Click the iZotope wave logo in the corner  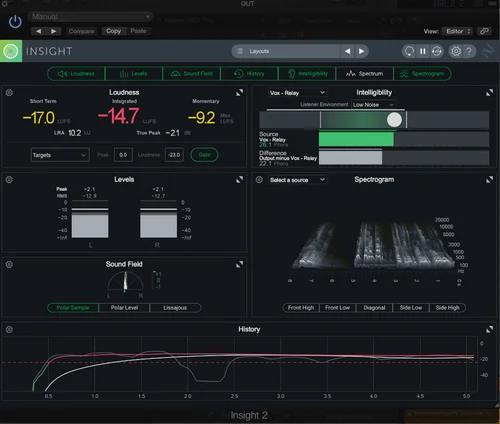click(x=487, y=51)
